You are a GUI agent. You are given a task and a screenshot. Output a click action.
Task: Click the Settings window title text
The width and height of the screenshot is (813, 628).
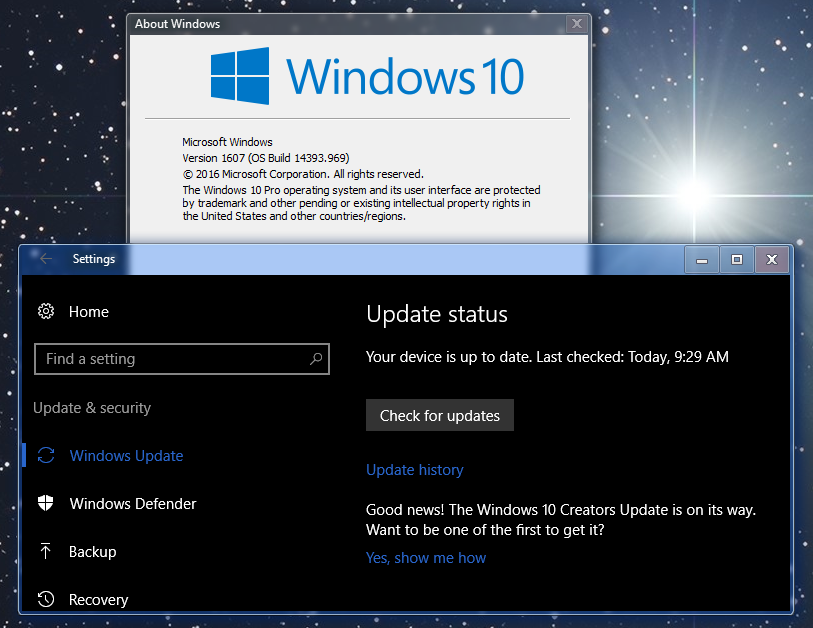pos(94,259)
